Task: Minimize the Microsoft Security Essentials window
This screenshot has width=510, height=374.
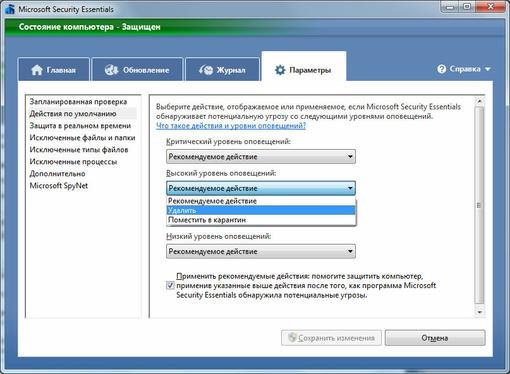Action: [450, 7]
